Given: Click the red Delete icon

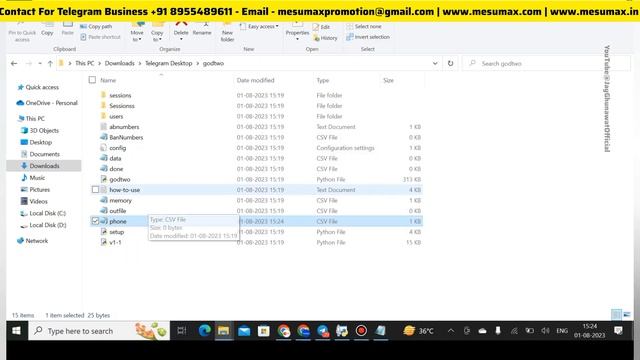Looking at the screenshot, I should (x=181, y=25).
